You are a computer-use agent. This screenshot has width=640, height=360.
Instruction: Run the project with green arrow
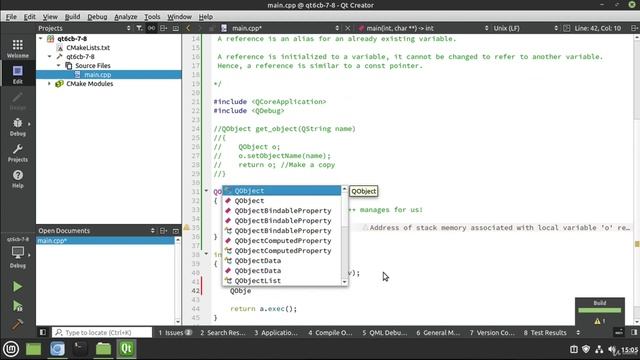(17, 287)
